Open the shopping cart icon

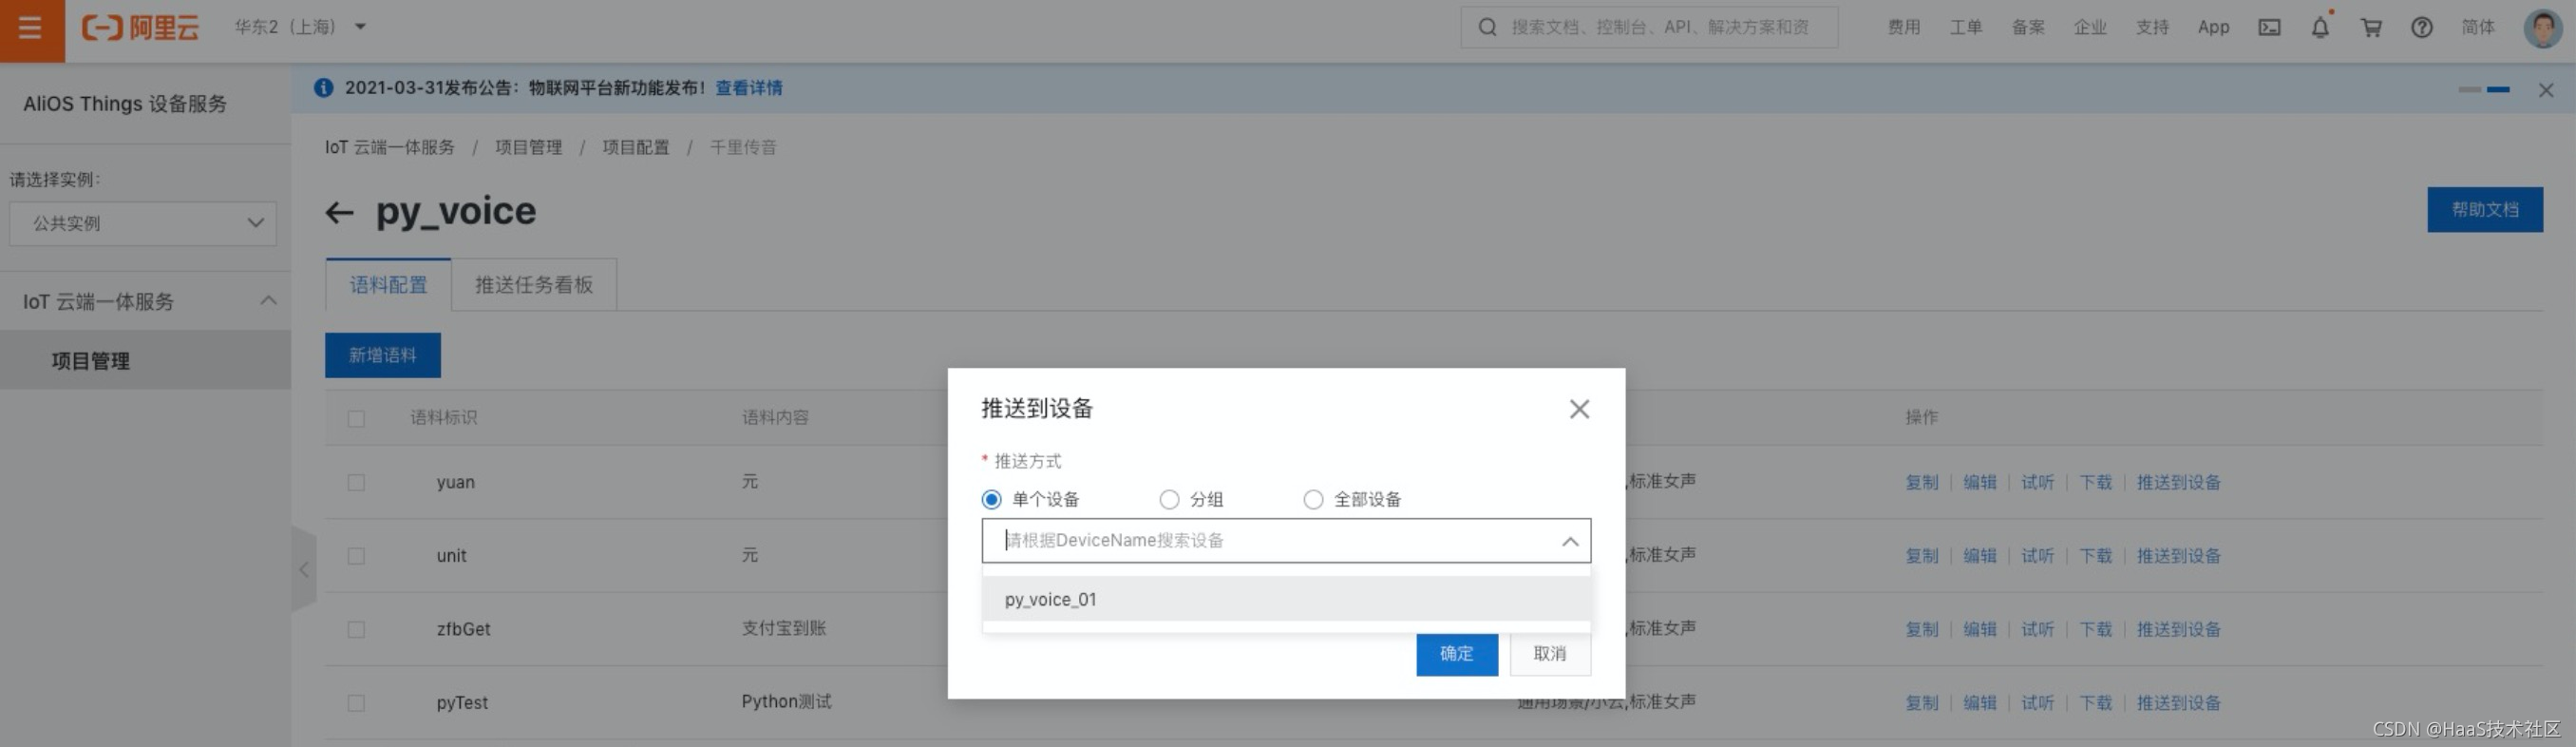(2371, 28)
